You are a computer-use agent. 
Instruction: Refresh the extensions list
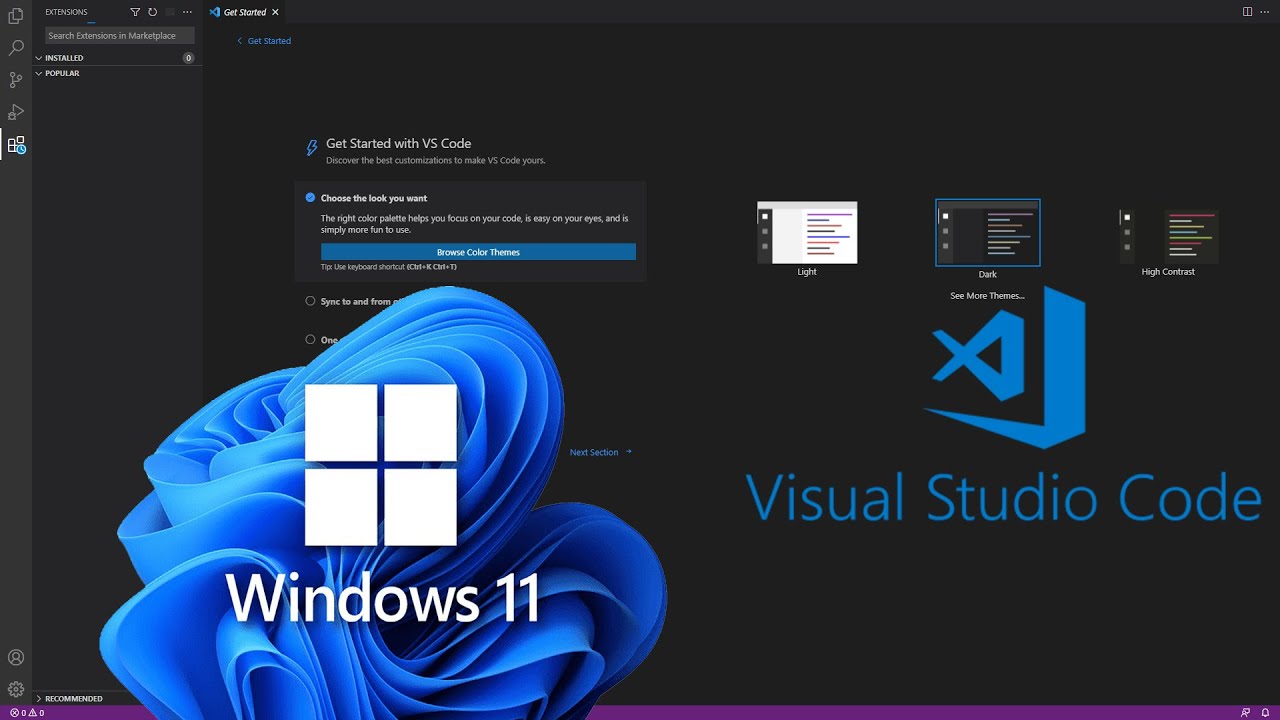tap(152, 12)
